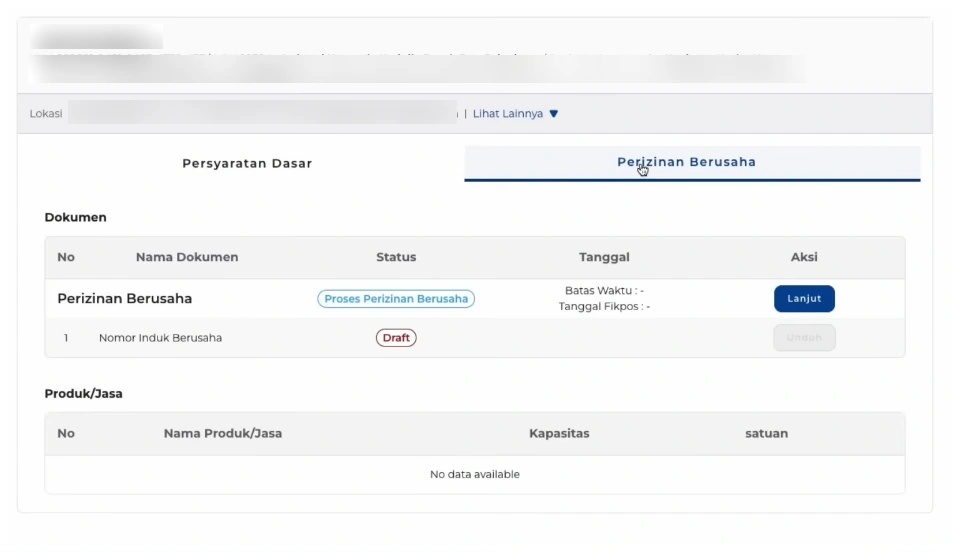Viewport: 961px width, 552px height.
Task: Expand the Lihat Lainnya location dropdown
Action: (515, 114)
